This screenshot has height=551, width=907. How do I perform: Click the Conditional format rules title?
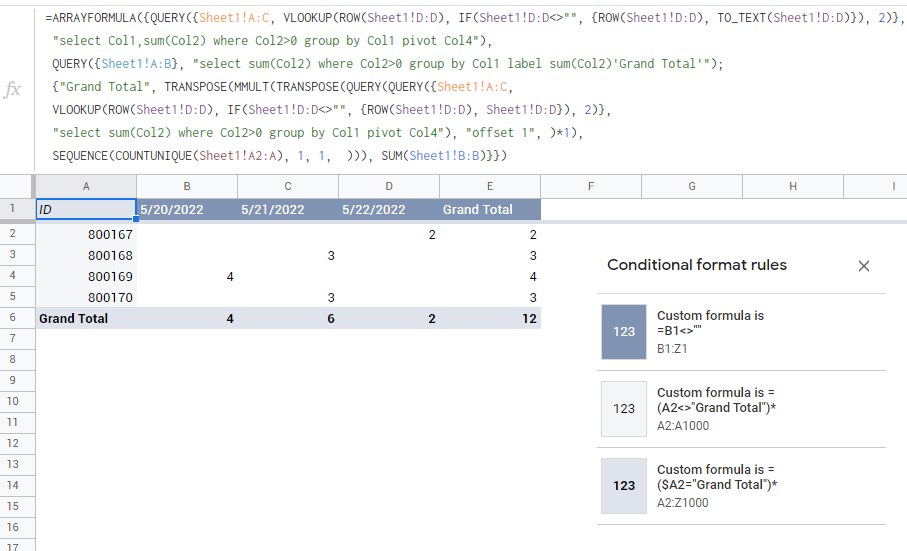pyautogui.click(x=696, y=265)
